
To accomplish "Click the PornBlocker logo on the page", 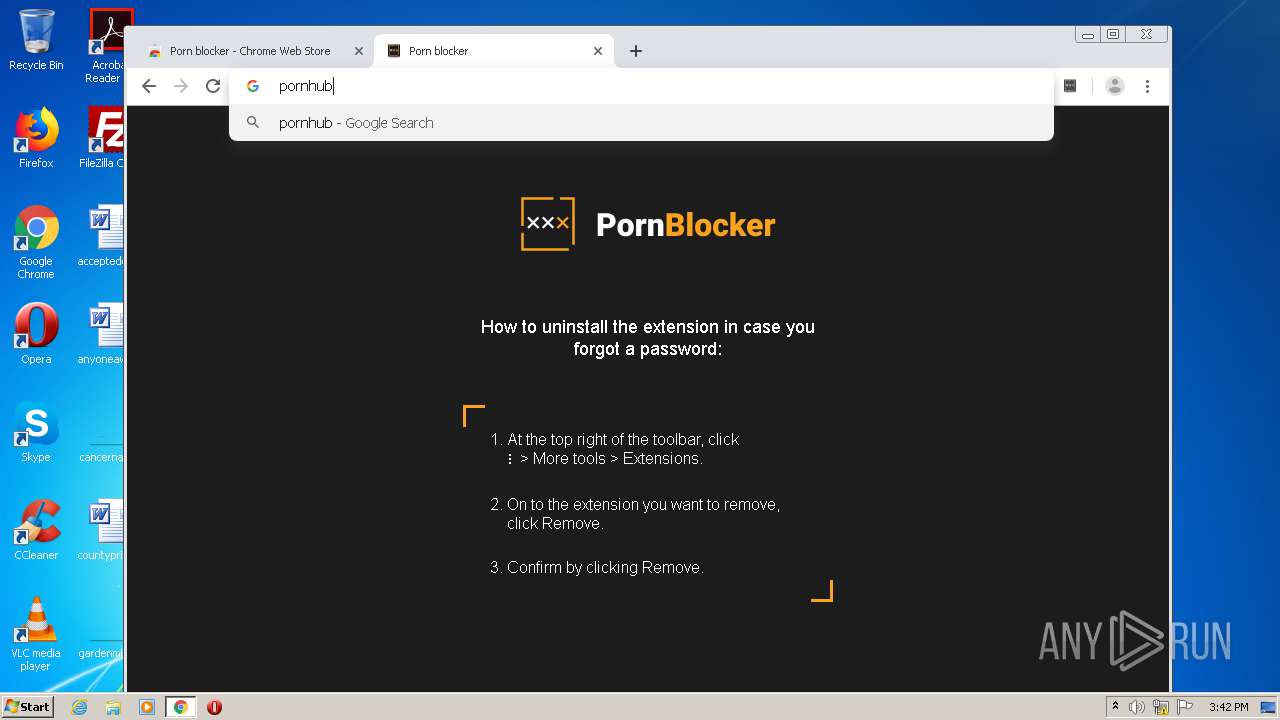I will (648, 224).
